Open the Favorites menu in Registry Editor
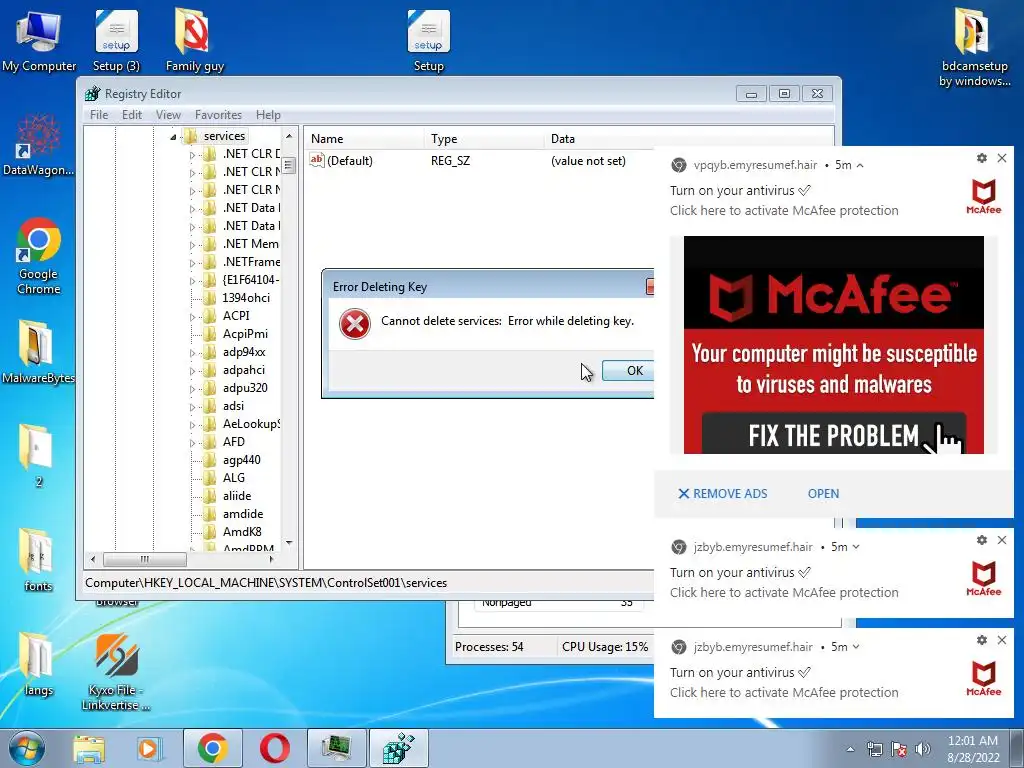1024x768 pixels. click(218, 115)
